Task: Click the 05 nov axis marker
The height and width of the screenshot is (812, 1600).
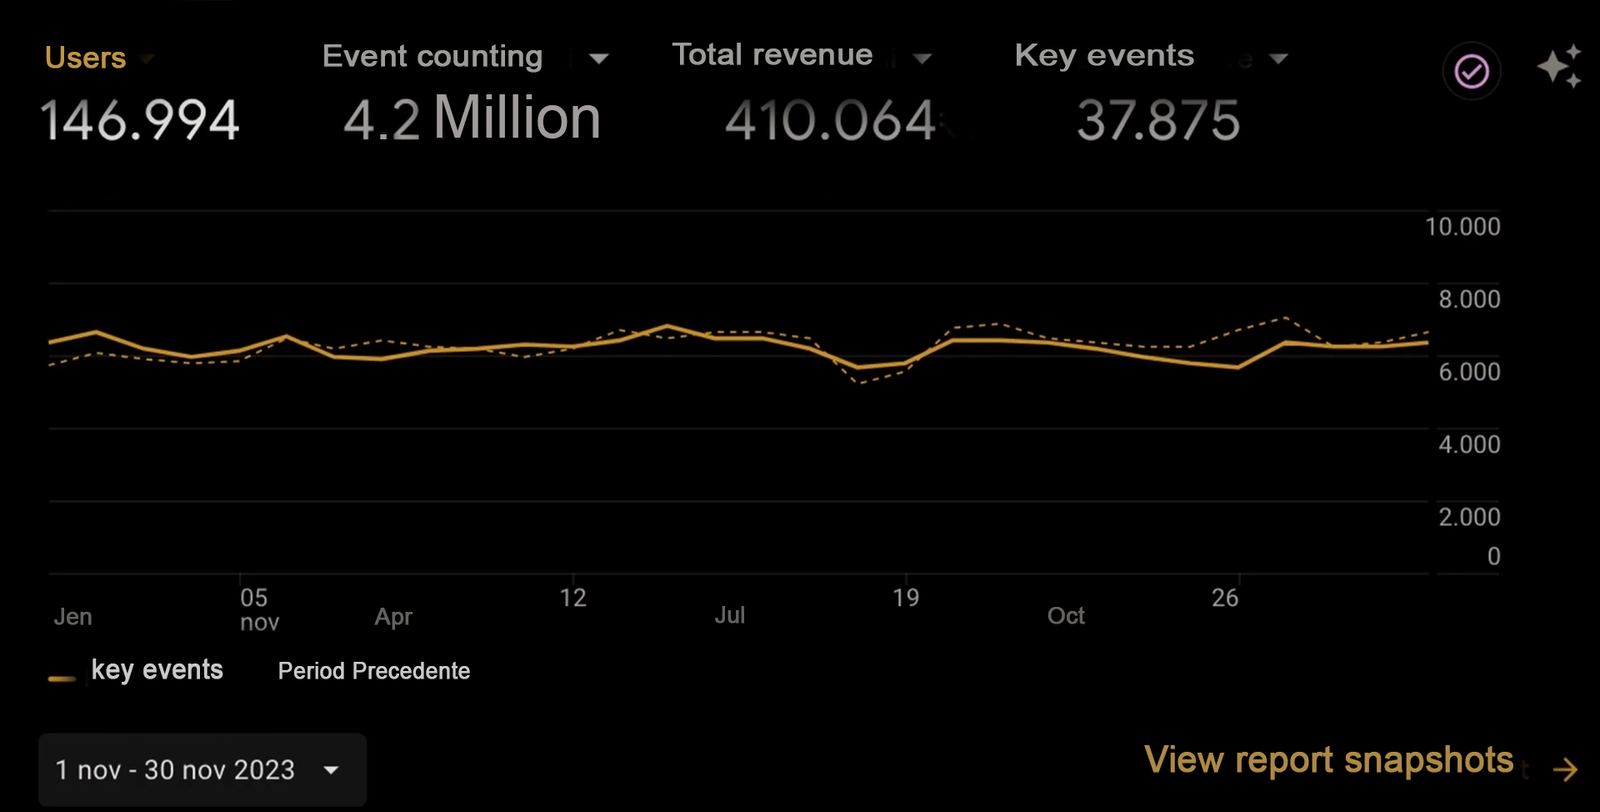Action: (x=257, y=609)
